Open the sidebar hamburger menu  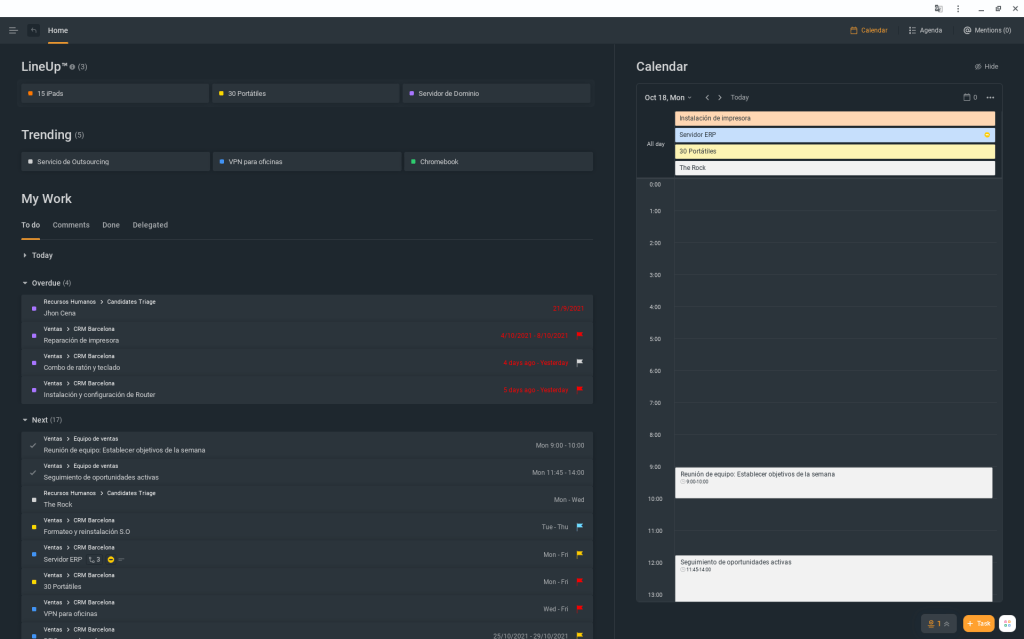point(13,30)
